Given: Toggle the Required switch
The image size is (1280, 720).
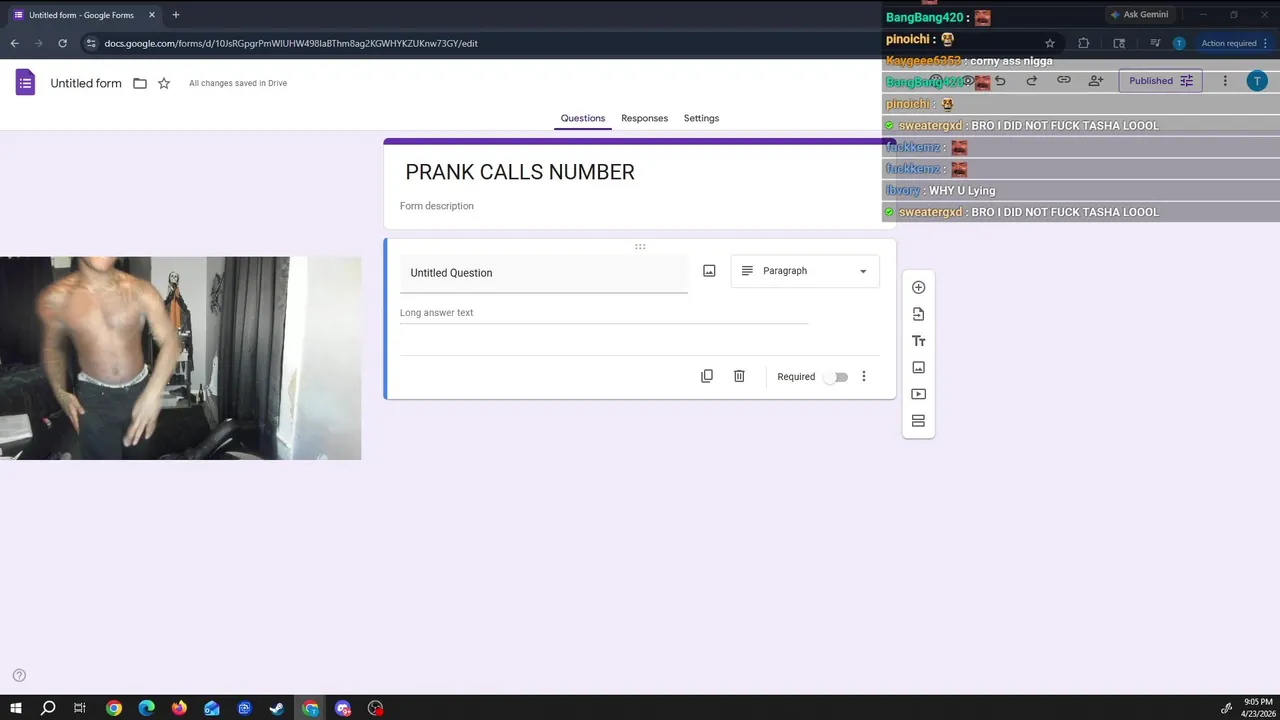Looking at the screenshot, I should pyautogui.click(x=837, y=377).
